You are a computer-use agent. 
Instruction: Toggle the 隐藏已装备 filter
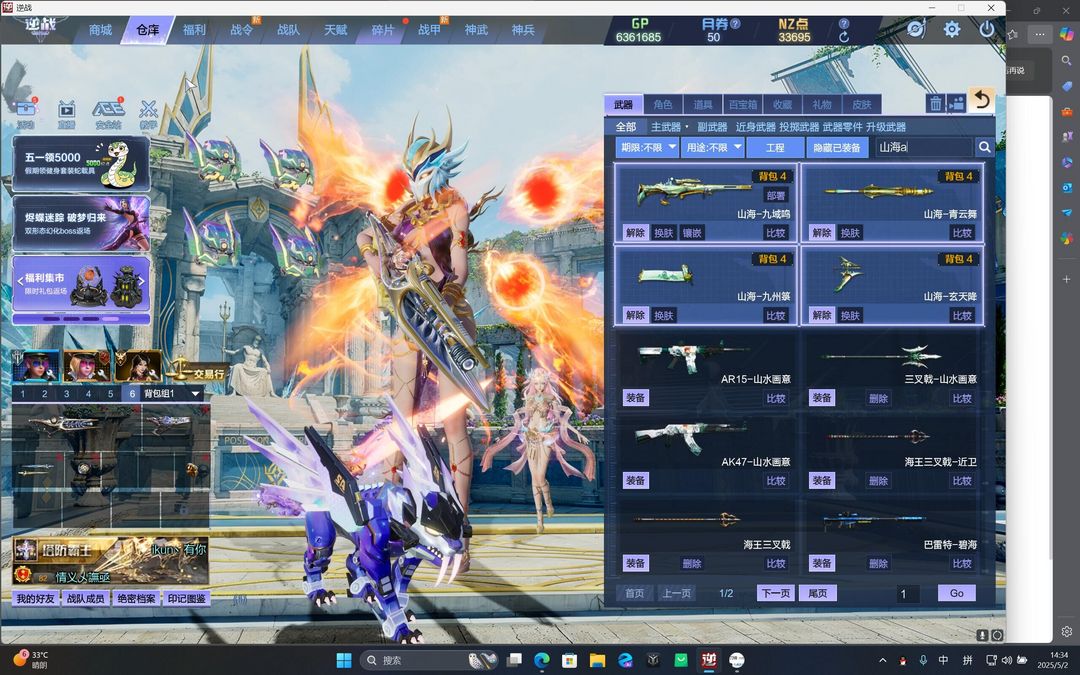(x=837, y=147)
